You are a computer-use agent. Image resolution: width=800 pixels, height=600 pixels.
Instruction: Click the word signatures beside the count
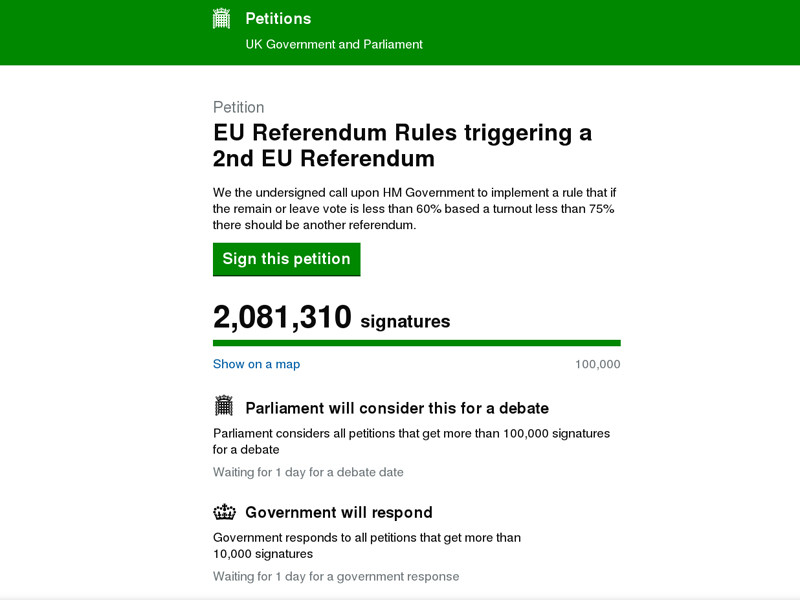(x=405, y=322)
